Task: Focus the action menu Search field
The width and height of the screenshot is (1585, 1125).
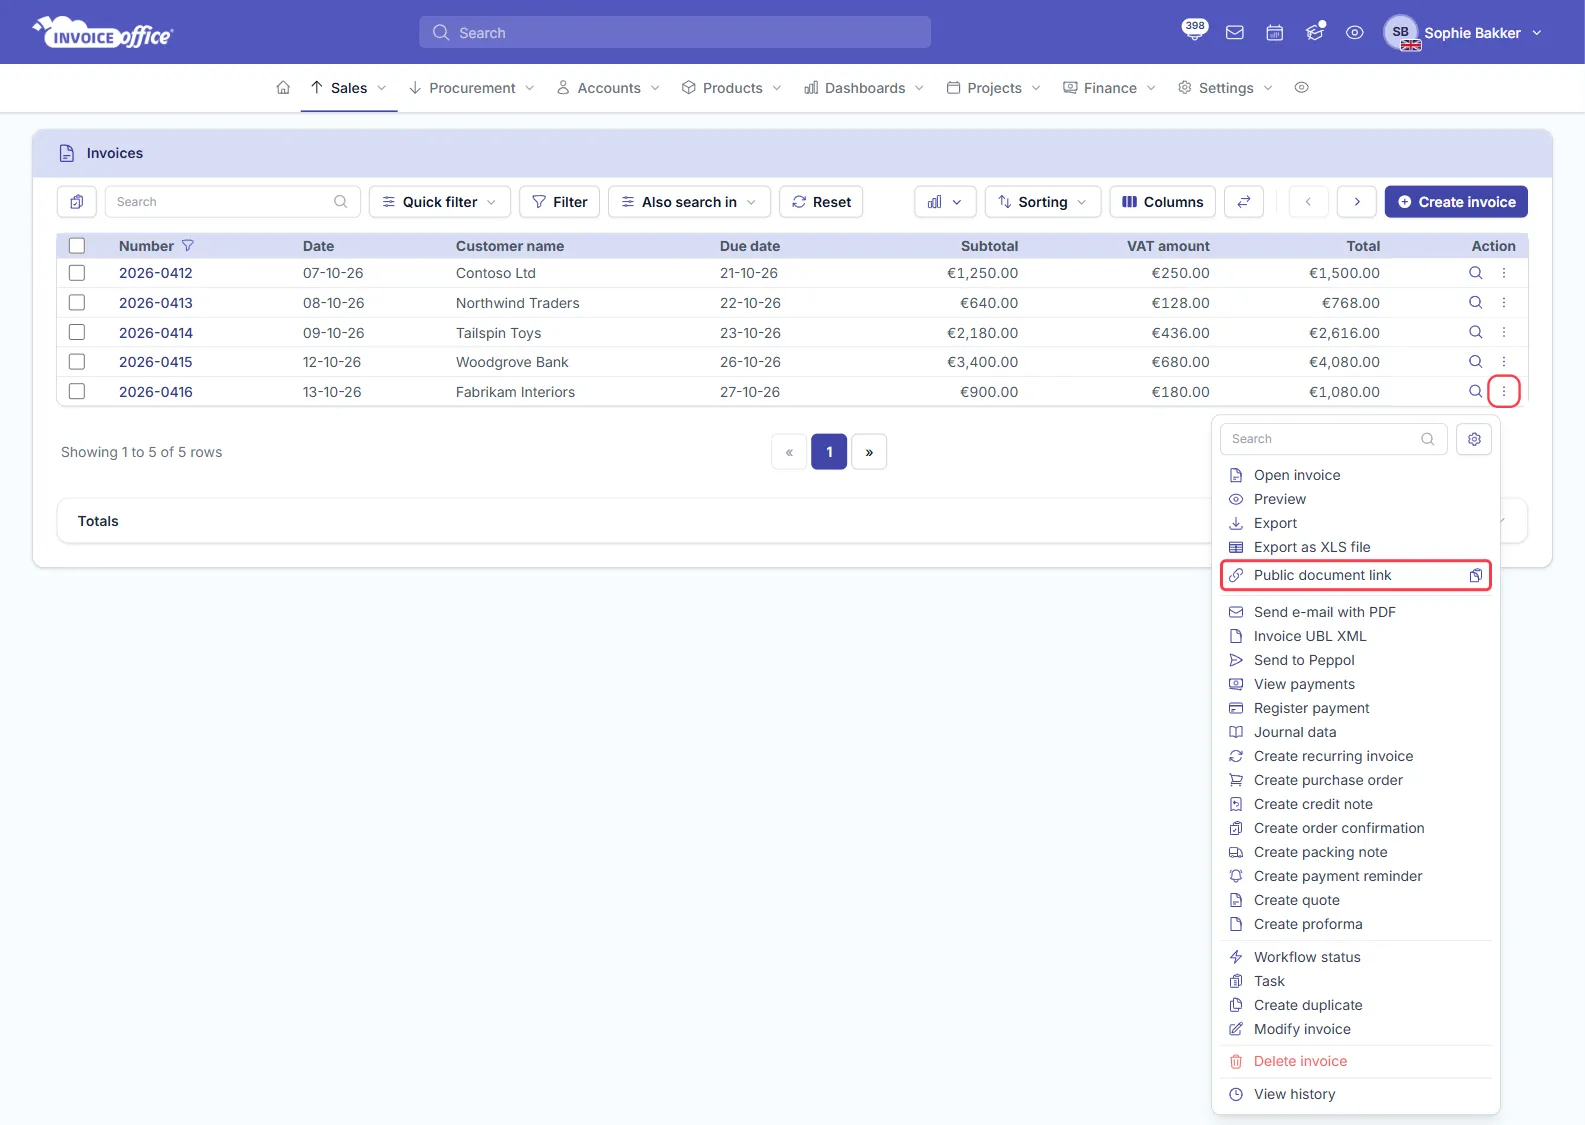Action: [x=1334, y=439]
